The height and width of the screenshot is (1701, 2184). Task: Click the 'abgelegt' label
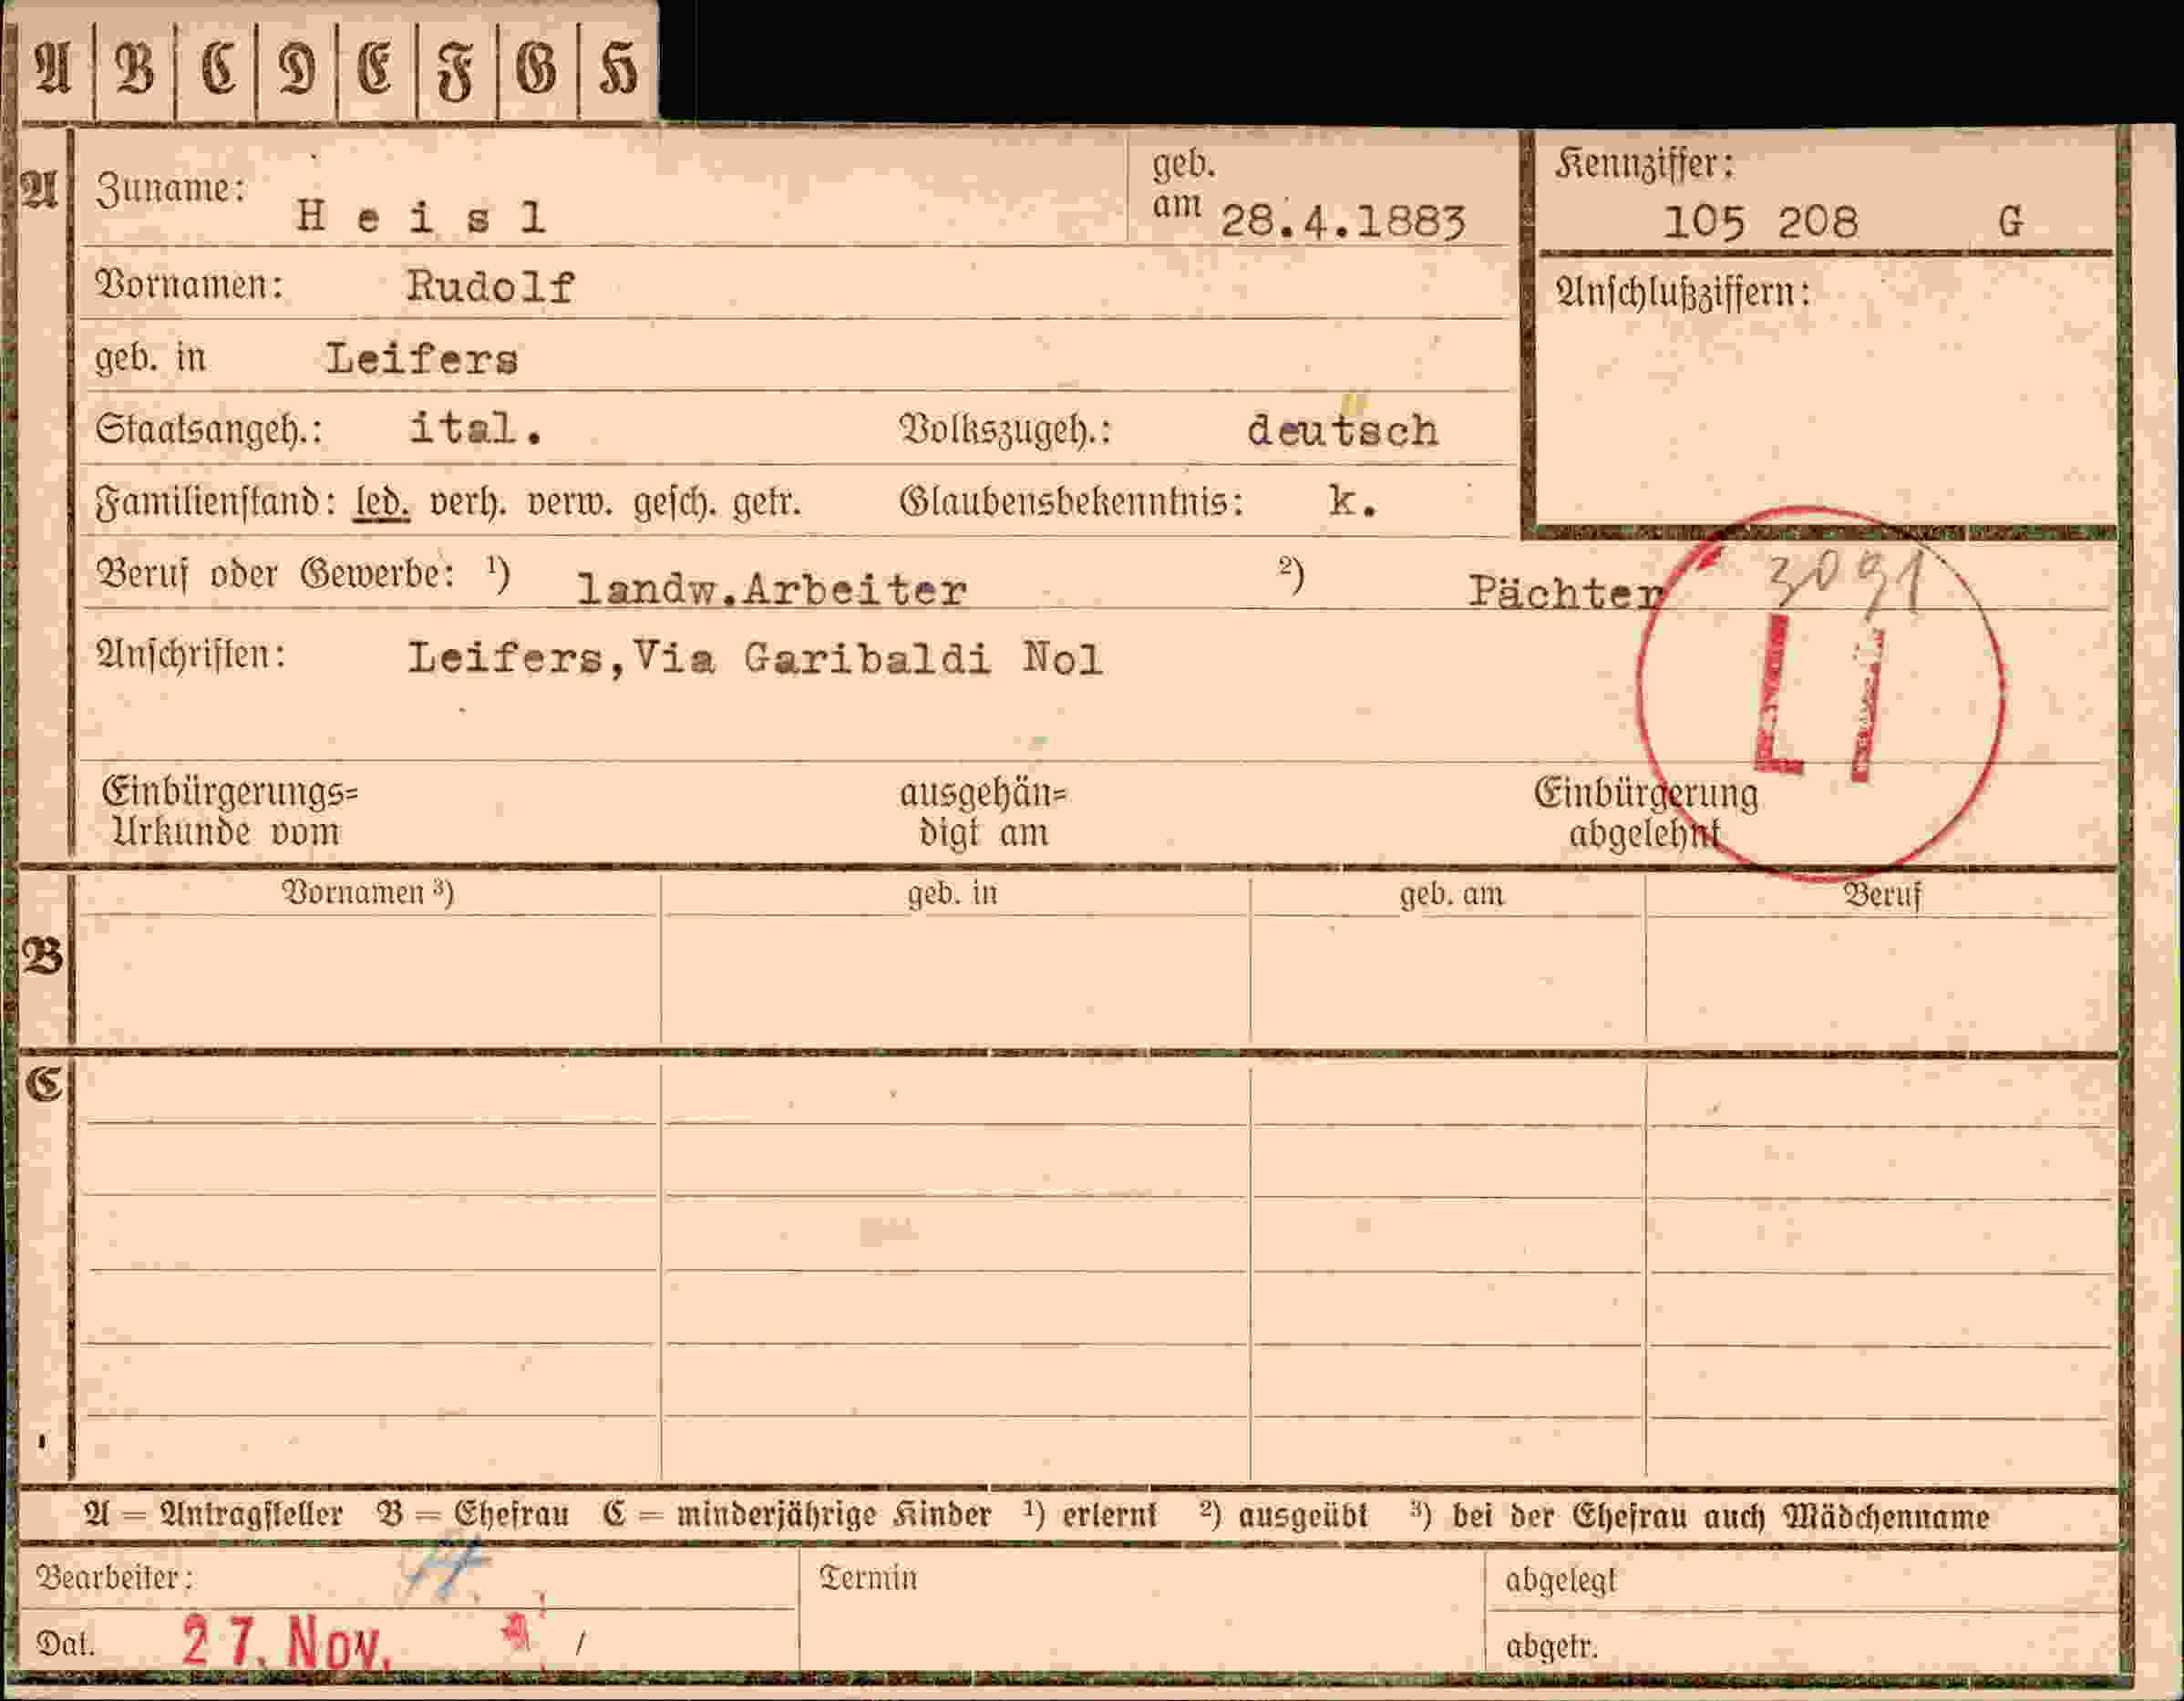(1560, 1581)
